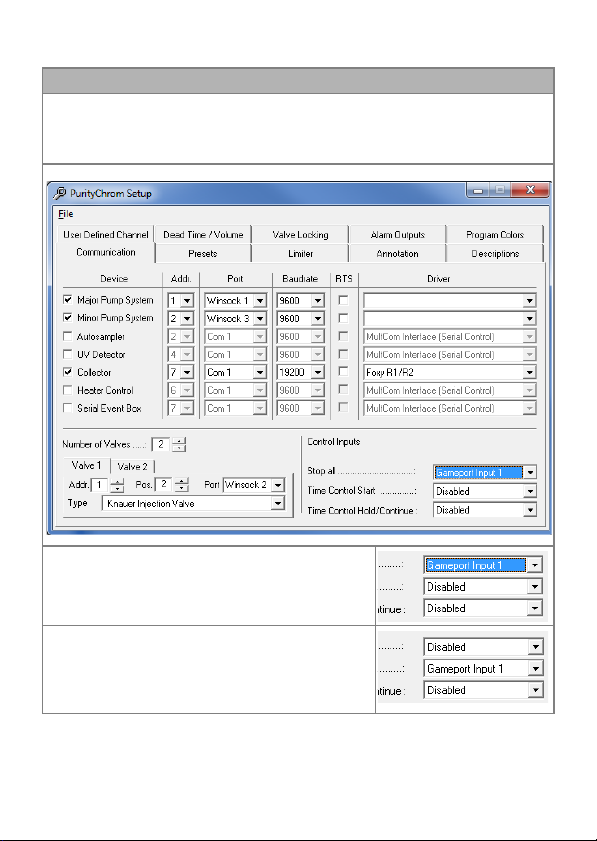
Task: Toggle RTS checkbox for Collector
Action: click(343, 372)
